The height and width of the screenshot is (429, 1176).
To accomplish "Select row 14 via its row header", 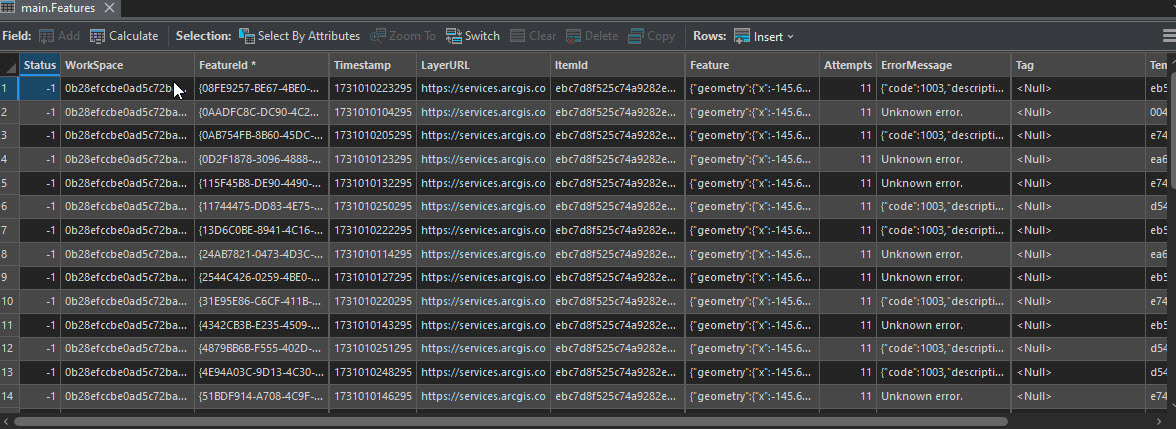I will pyautogui.click(x=9, y=395).
